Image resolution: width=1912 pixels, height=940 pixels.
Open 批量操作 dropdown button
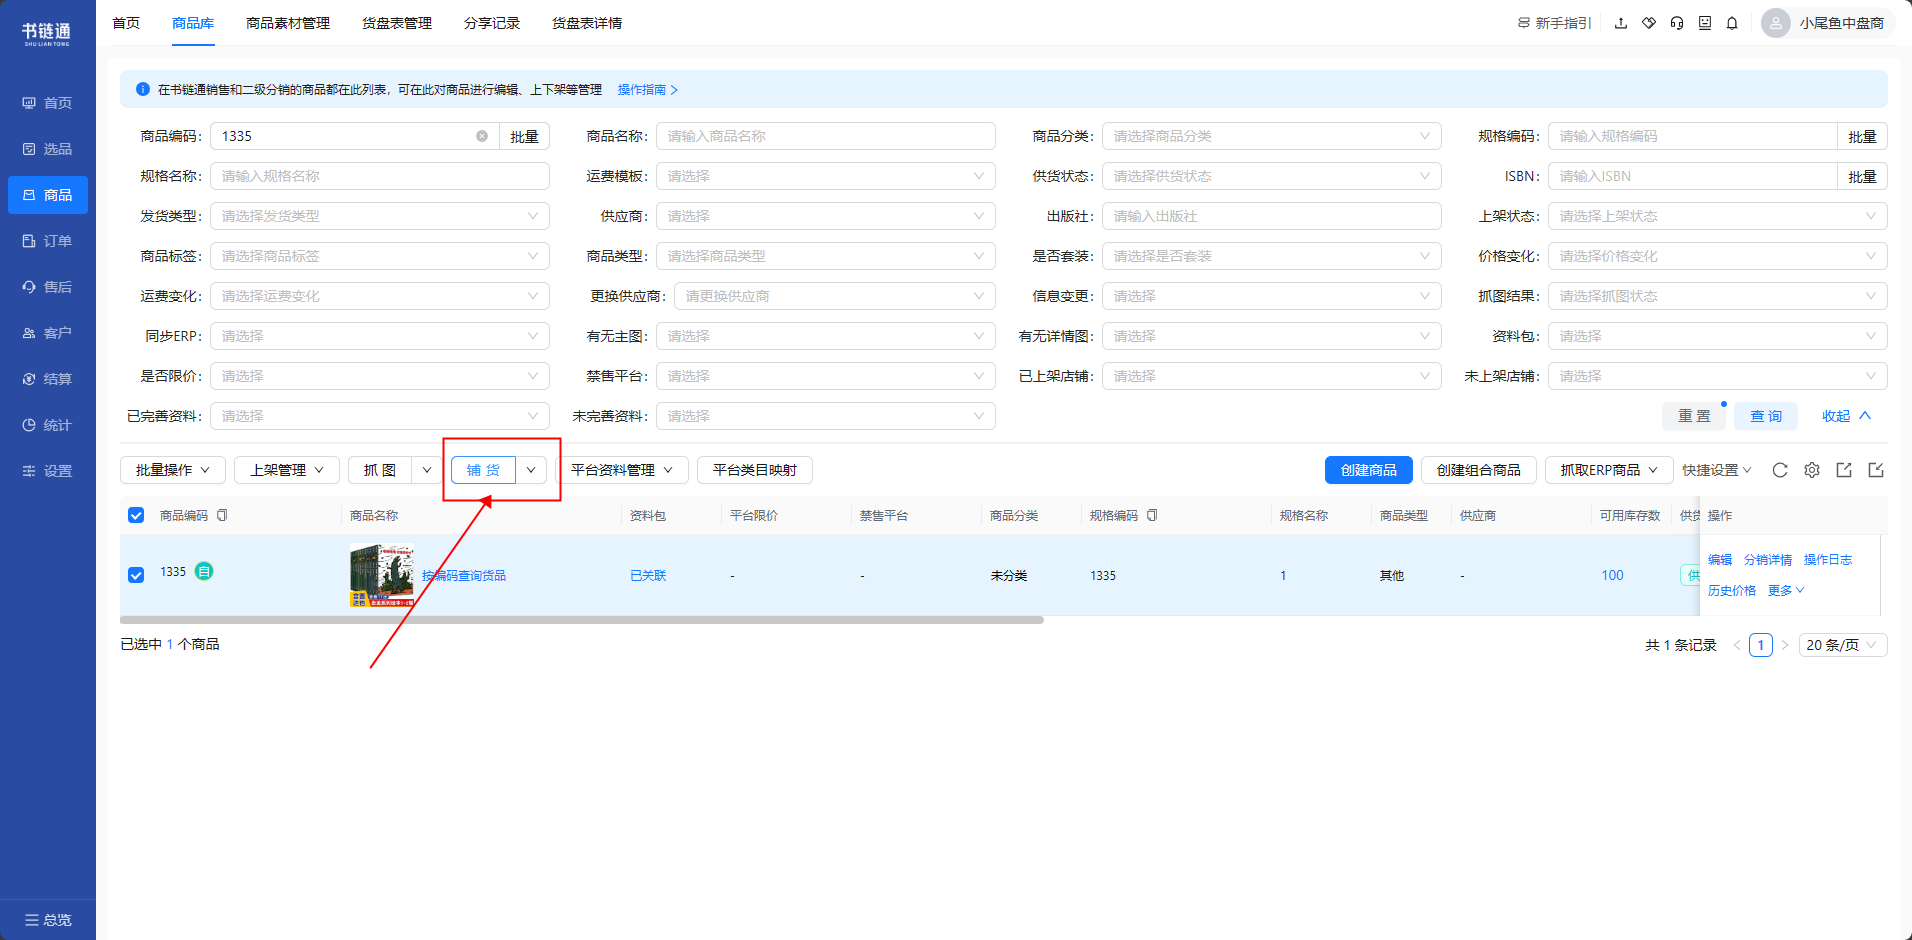tap(173, 470)
